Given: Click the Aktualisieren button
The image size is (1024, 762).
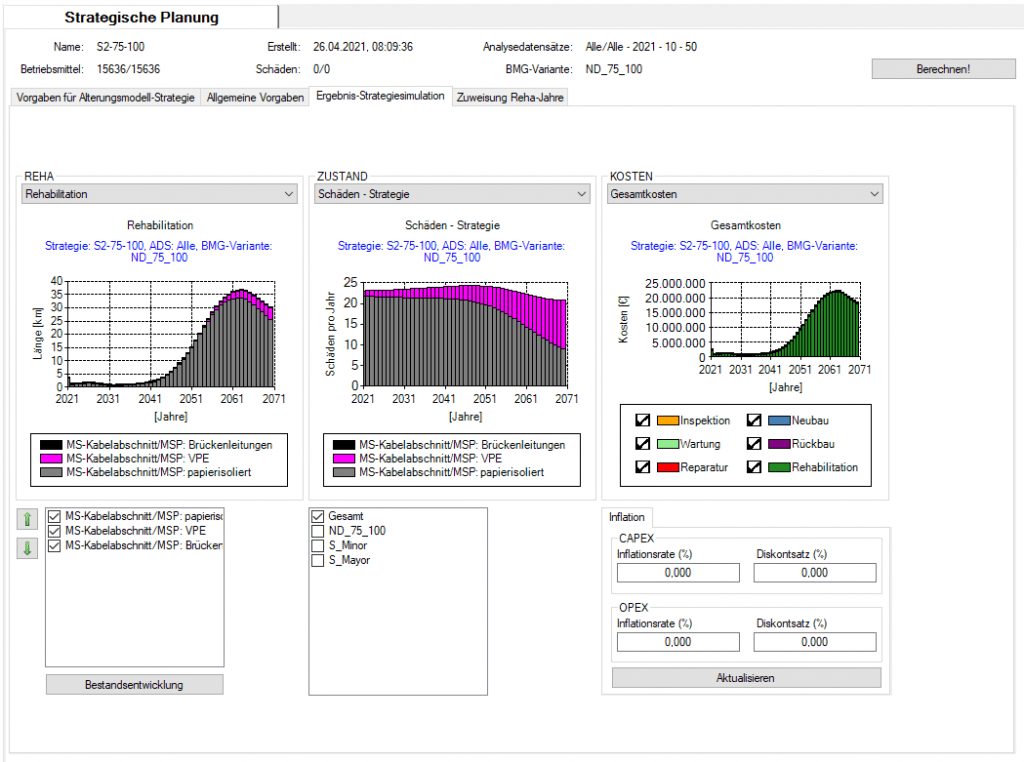Looking at the screenshot, I should (746, 678).
